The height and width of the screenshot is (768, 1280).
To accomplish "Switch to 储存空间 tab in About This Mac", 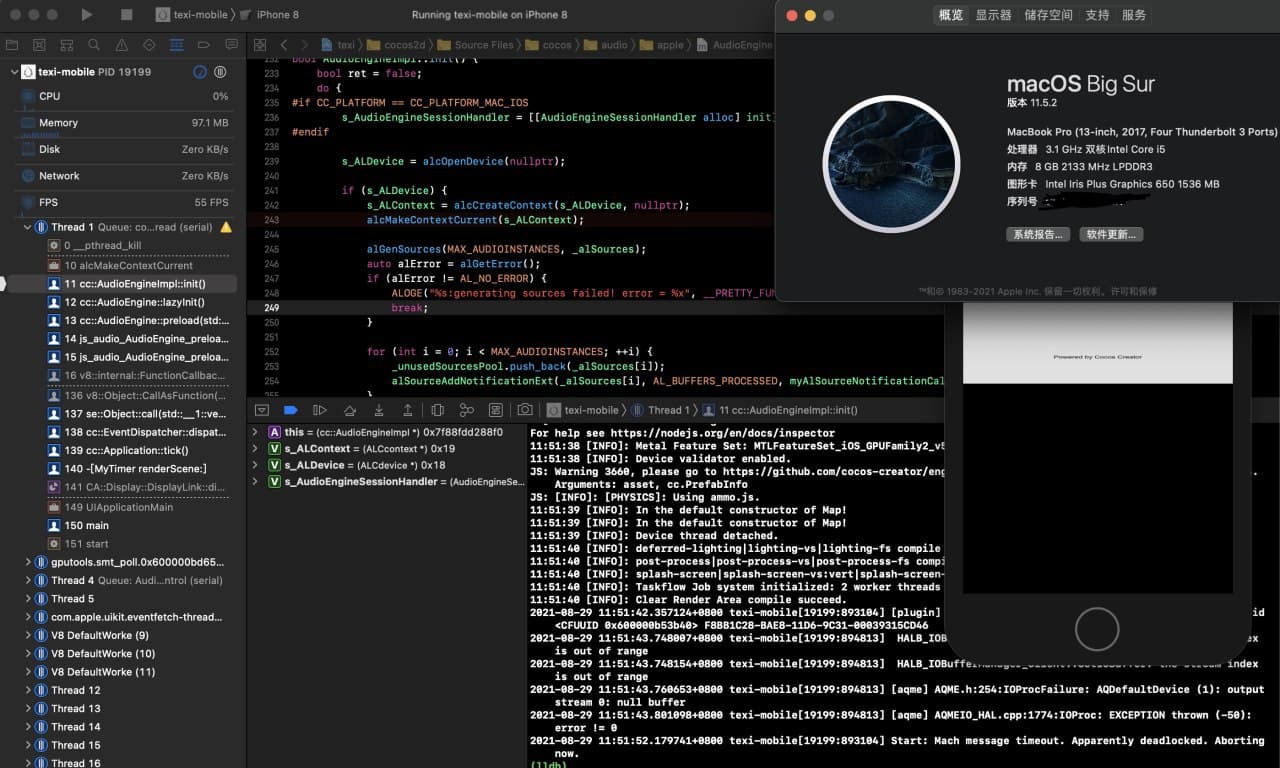I will pos(1049,15).
